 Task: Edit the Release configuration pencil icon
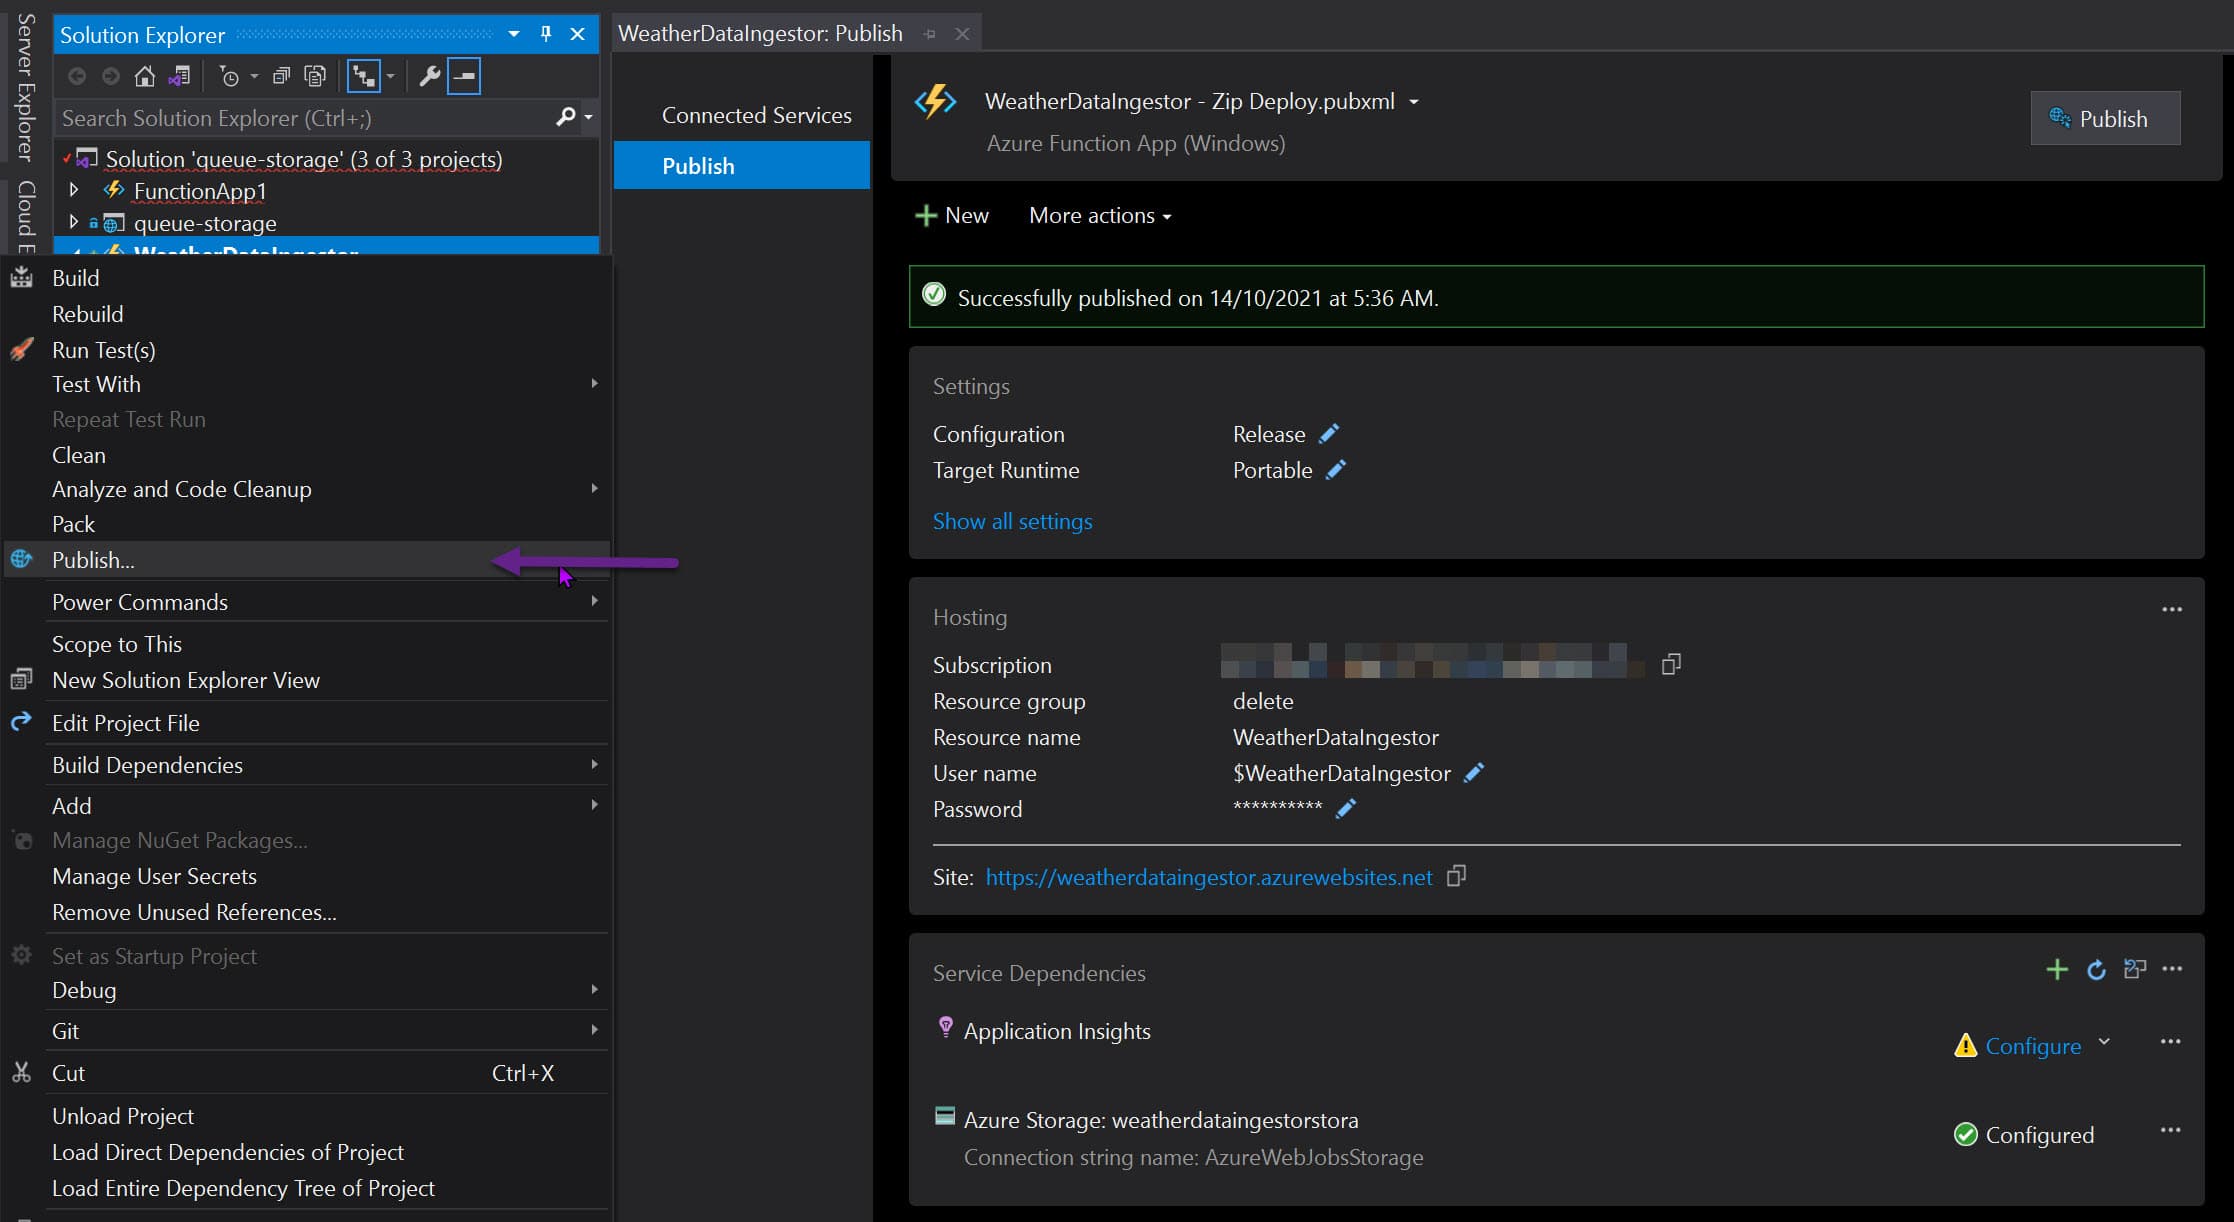(x=1330, y=433)
